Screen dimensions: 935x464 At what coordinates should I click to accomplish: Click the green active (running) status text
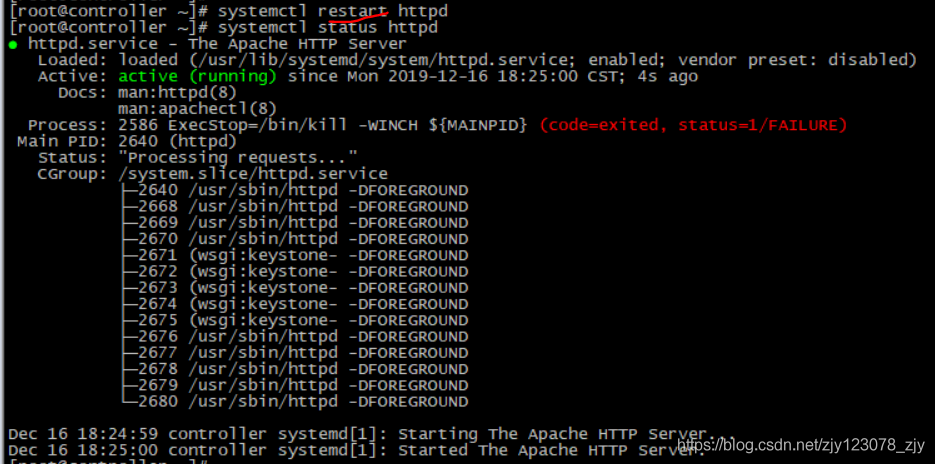(x=197, y=76)
